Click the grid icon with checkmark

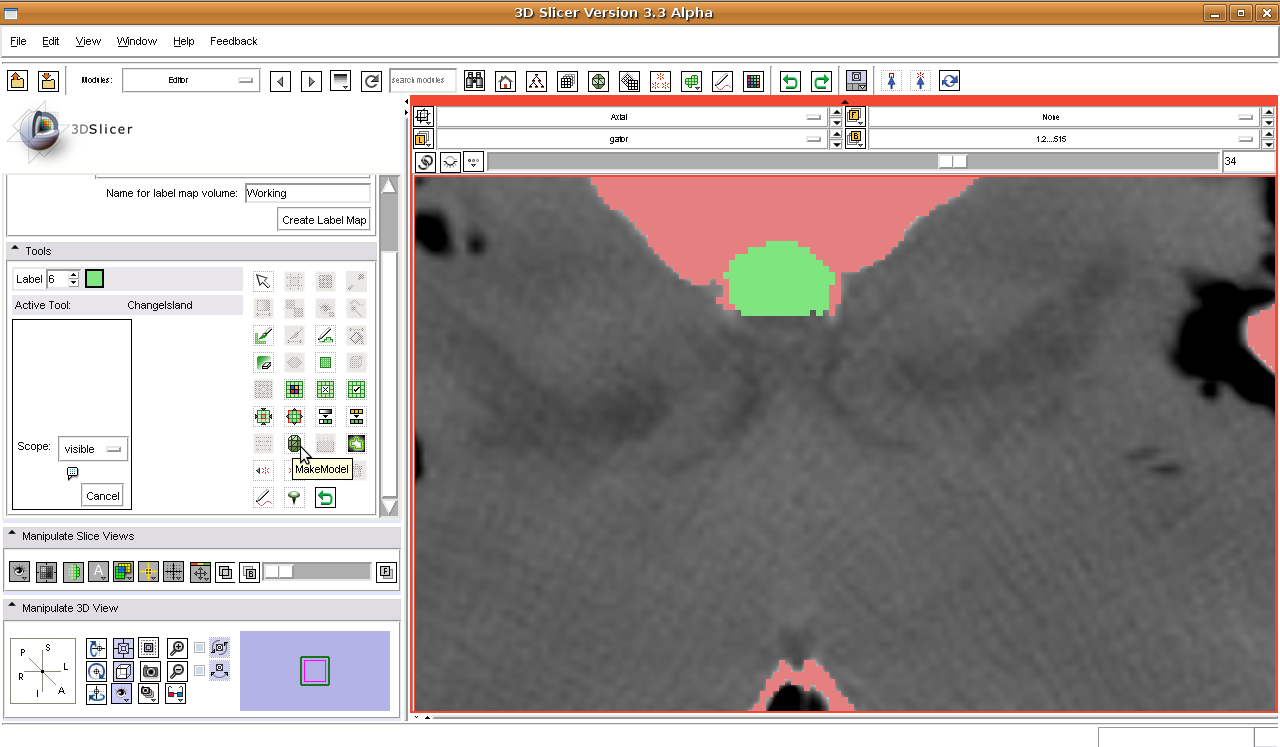pyautogui.click(x=356, y=389)
